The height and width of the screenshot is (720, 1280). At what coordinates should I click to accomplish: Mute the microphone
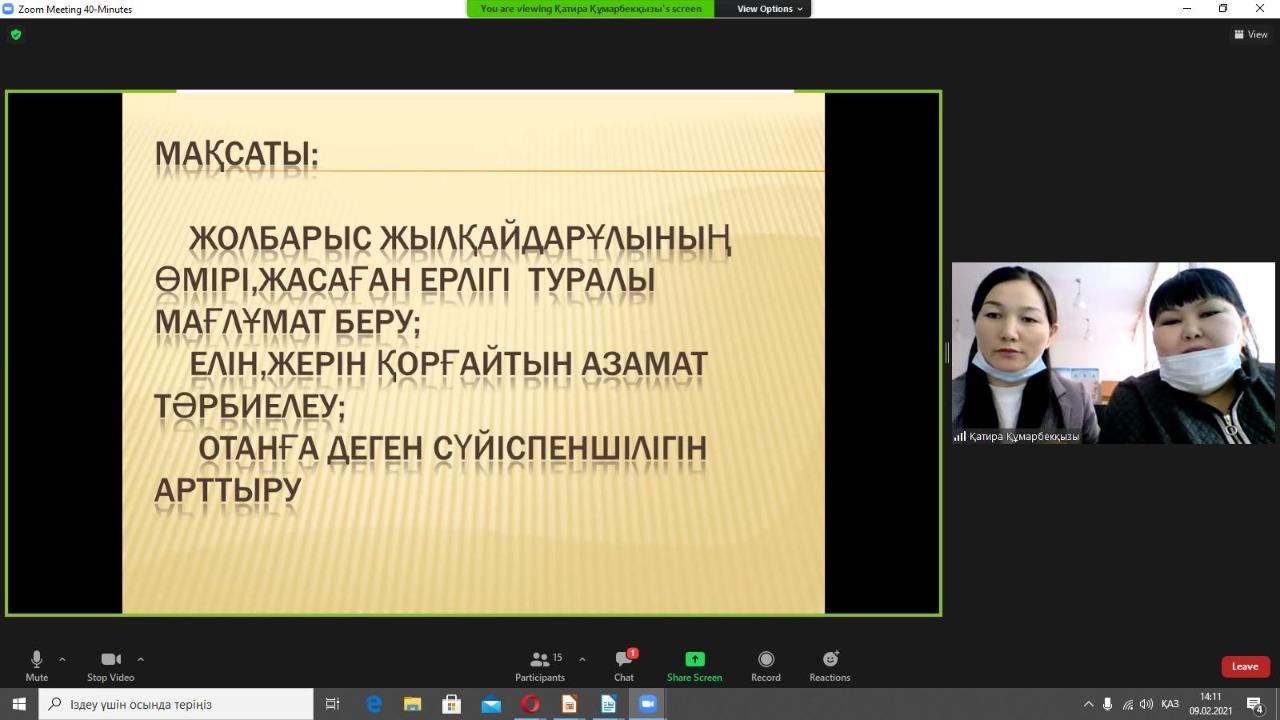coord(37,665)
